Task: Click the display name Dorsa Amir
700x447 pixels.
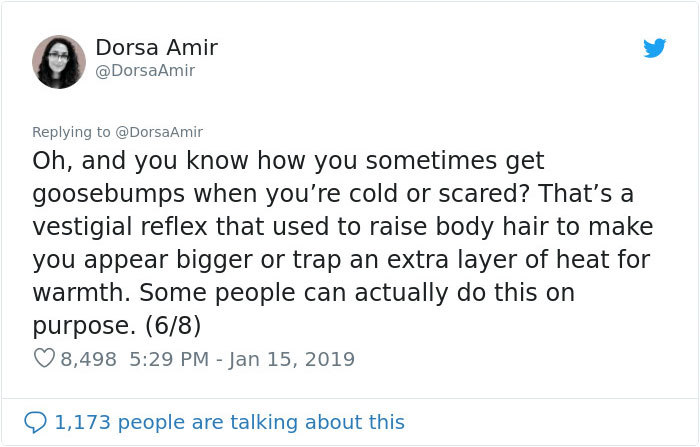Action: click(156, 47)
